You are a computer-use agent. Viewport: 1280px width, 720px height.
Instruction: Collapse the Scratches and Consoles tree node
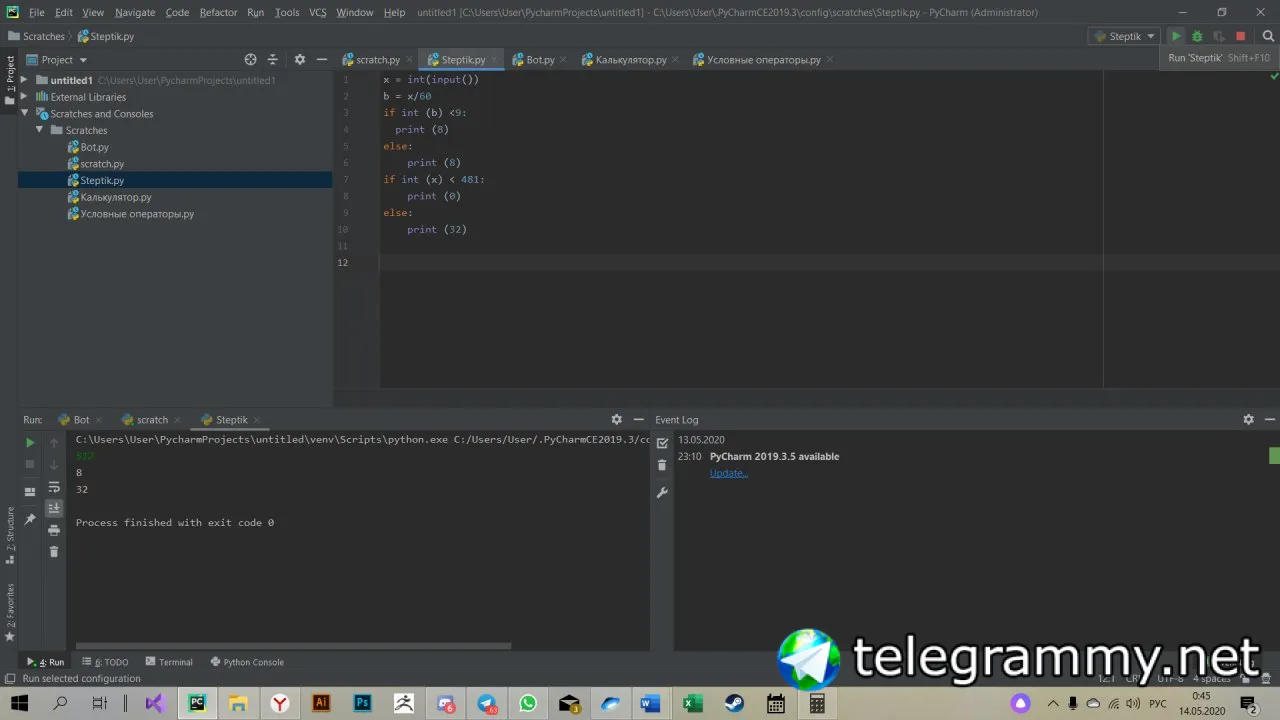(26, 114)
